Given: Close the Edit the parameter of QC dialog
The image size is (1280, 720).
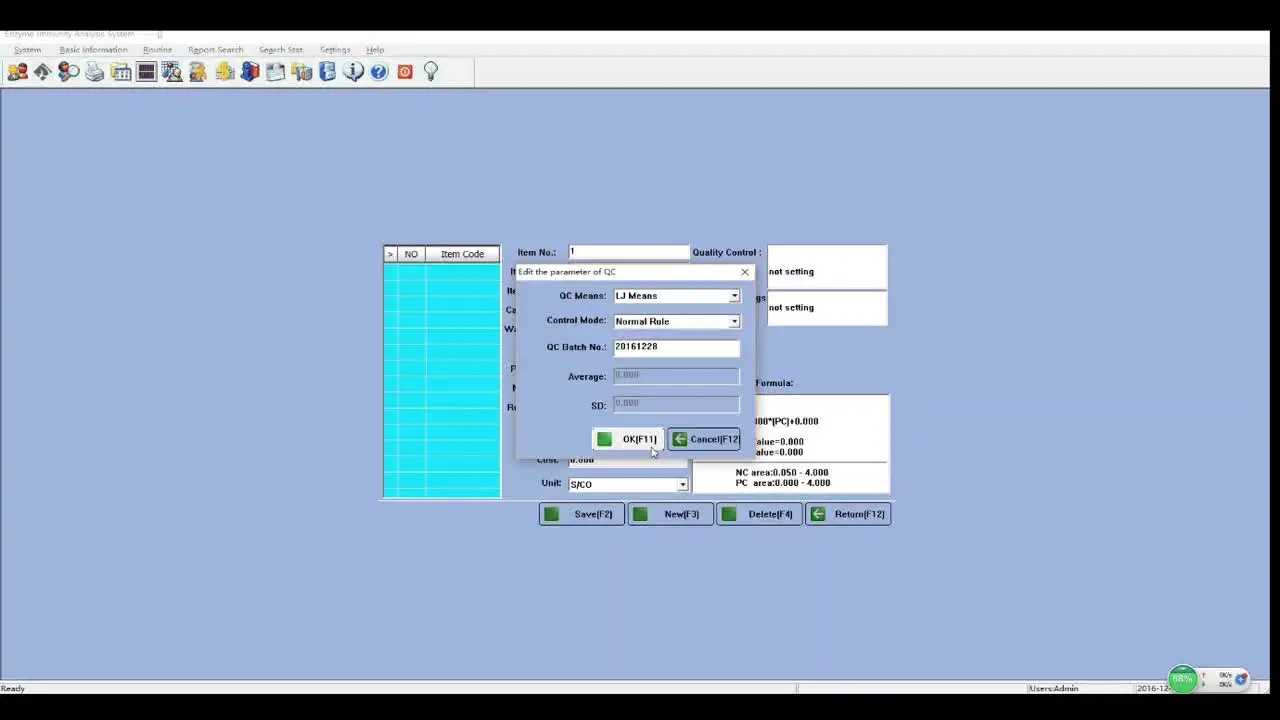Looking at the screenshot, I should pyautogui.click(x=744, y=272).
